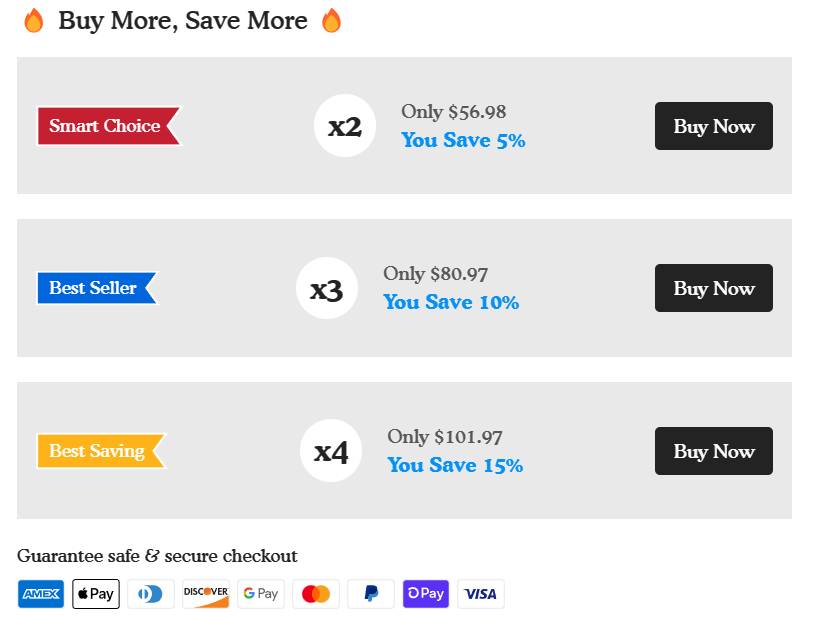The height and width of the screenshot is (627, 820).
Task: Choose the Shop Pay icon
Action: tap(426, 594)
